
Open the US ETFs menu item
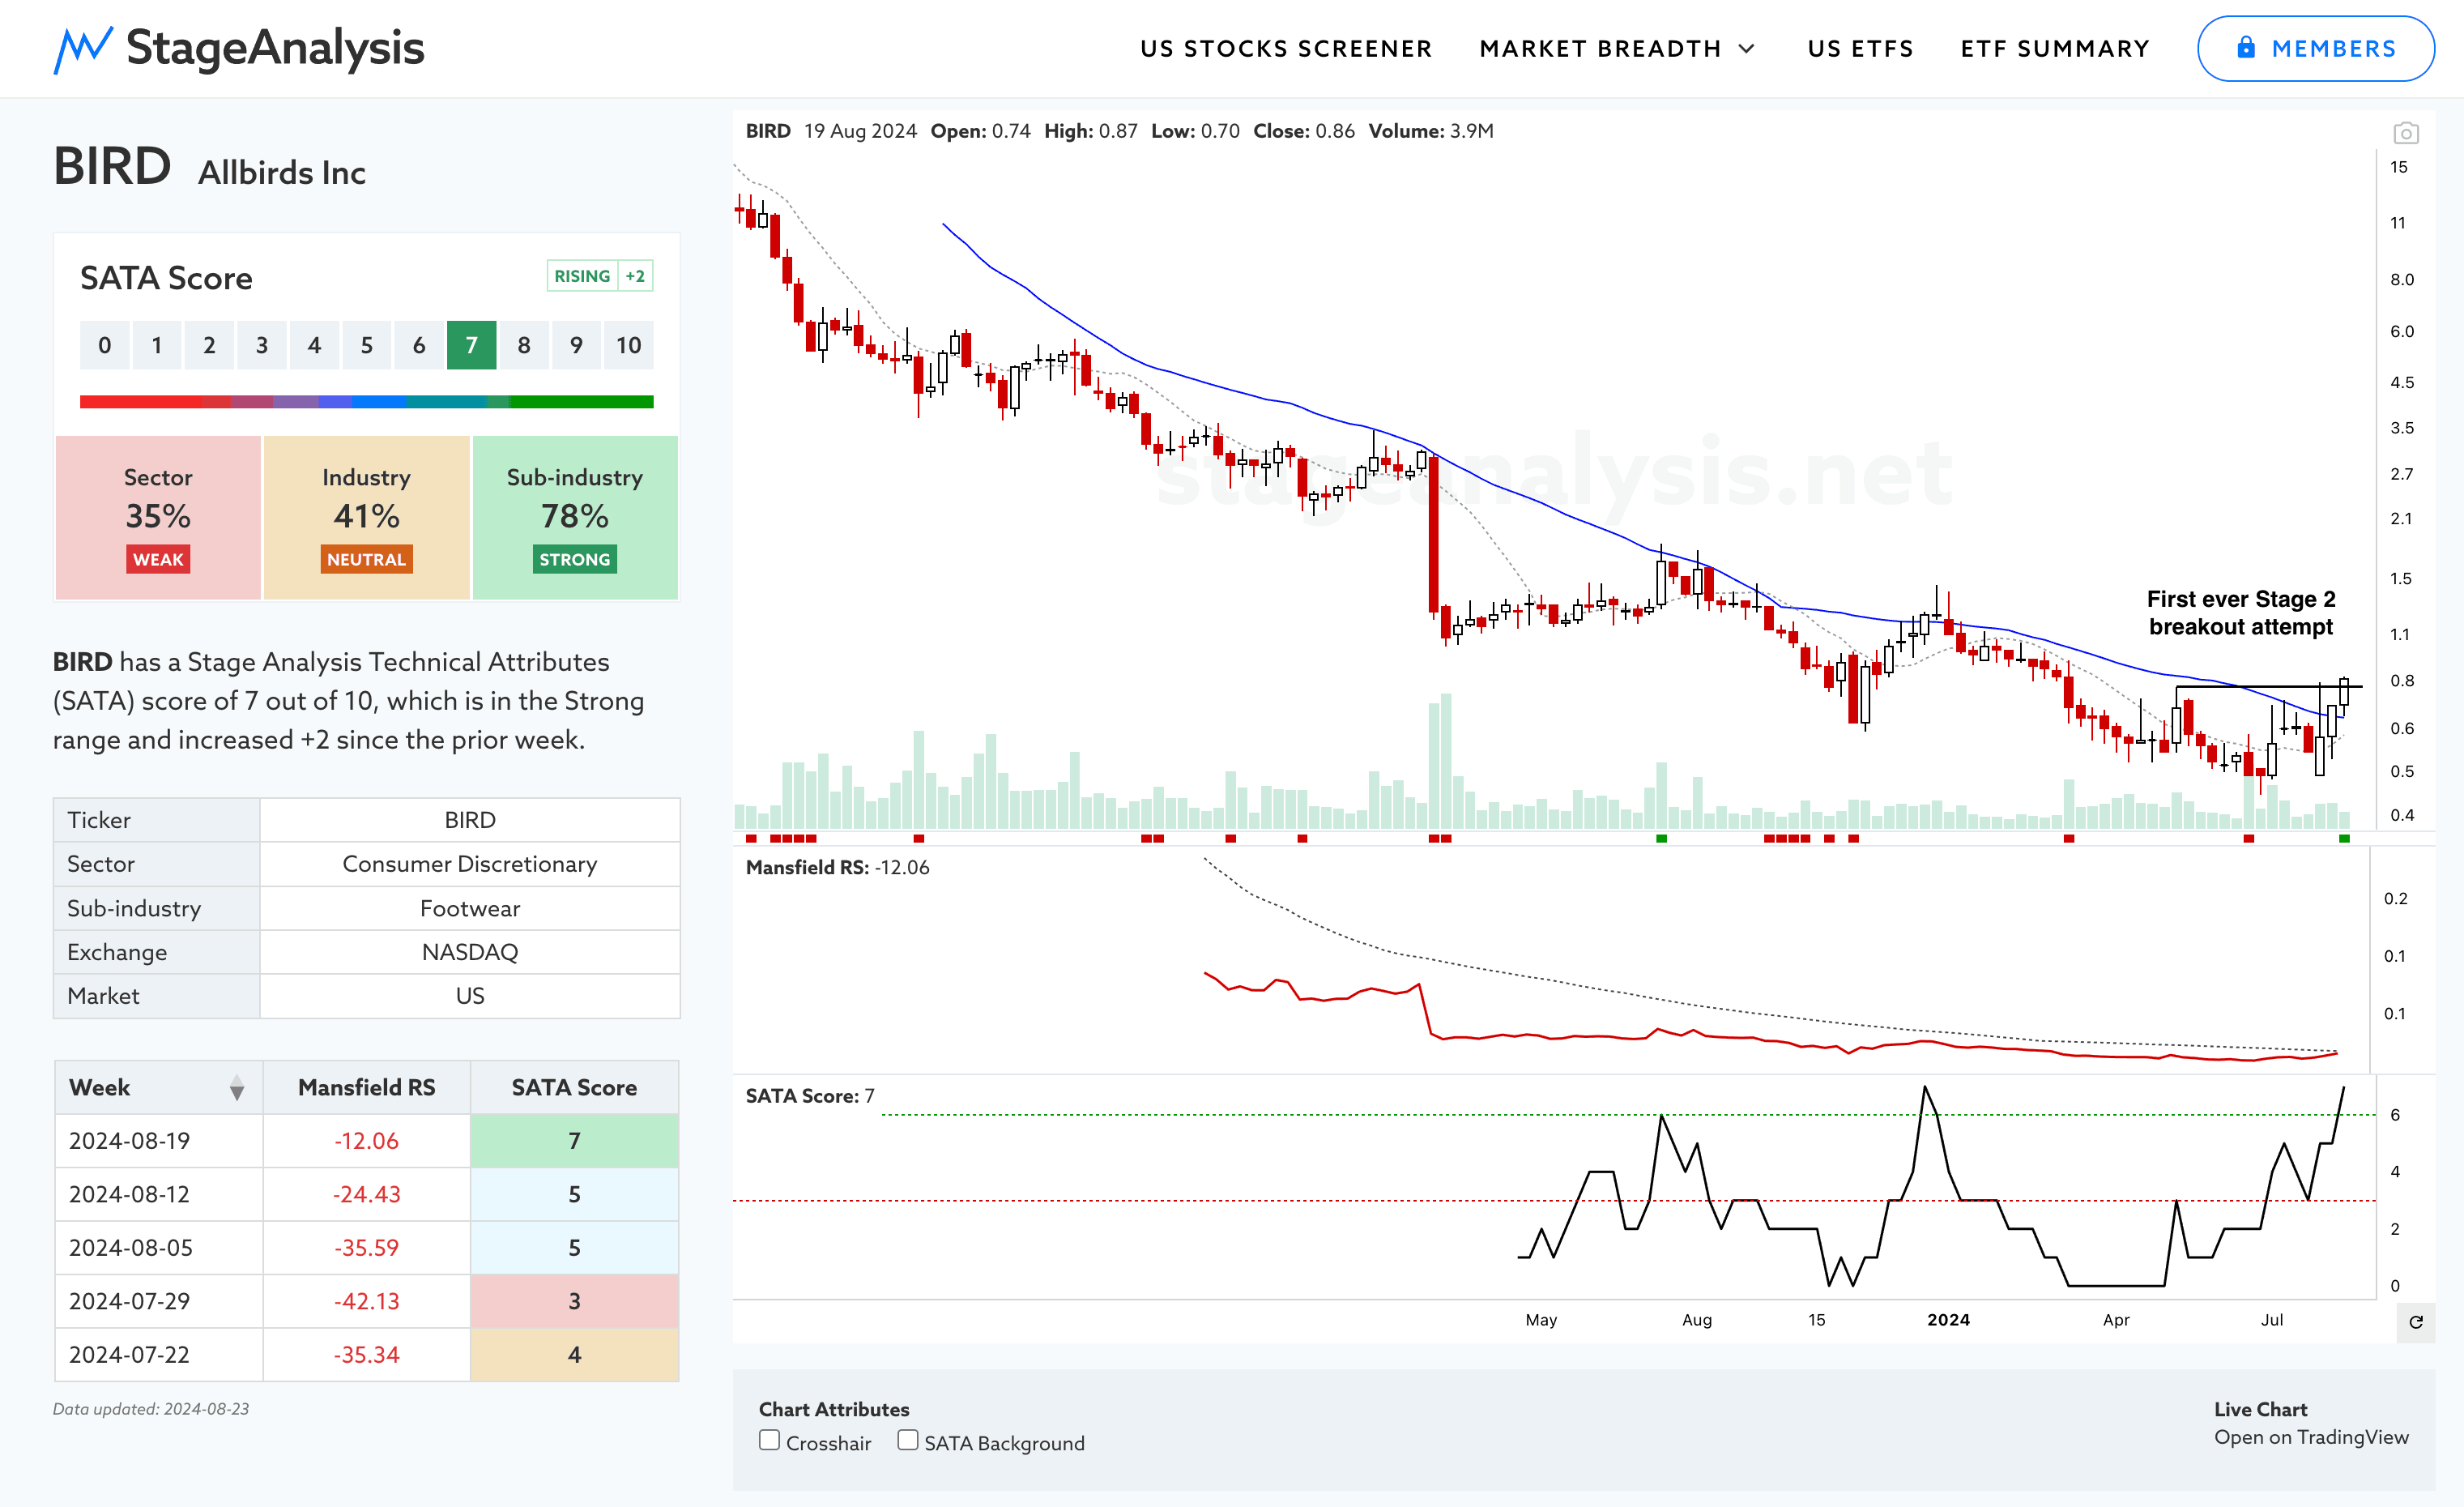(x=1860, y=49)
